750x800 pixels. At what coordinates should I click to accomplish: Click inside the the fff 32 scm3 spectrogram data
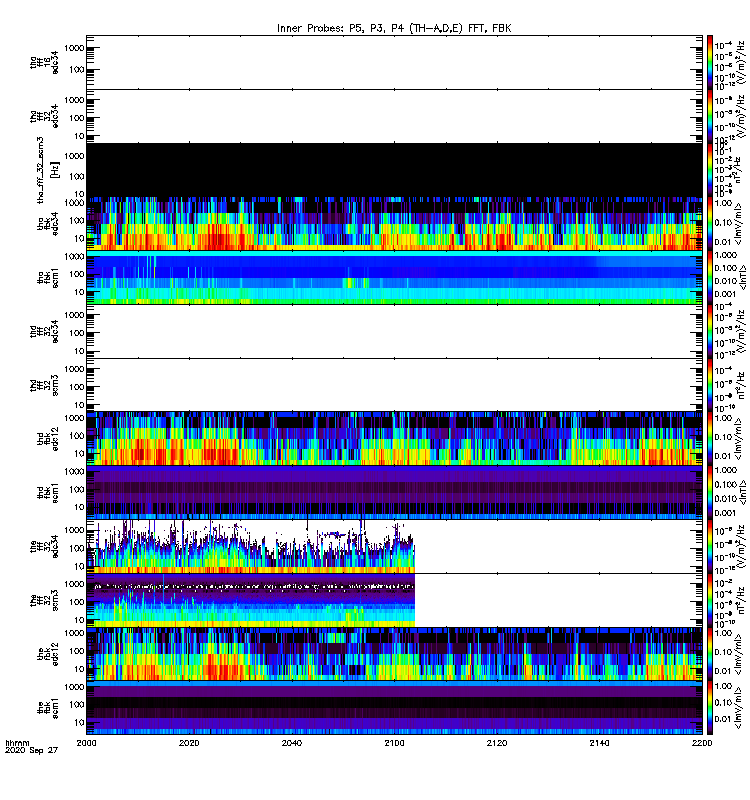tap(251, 601)
